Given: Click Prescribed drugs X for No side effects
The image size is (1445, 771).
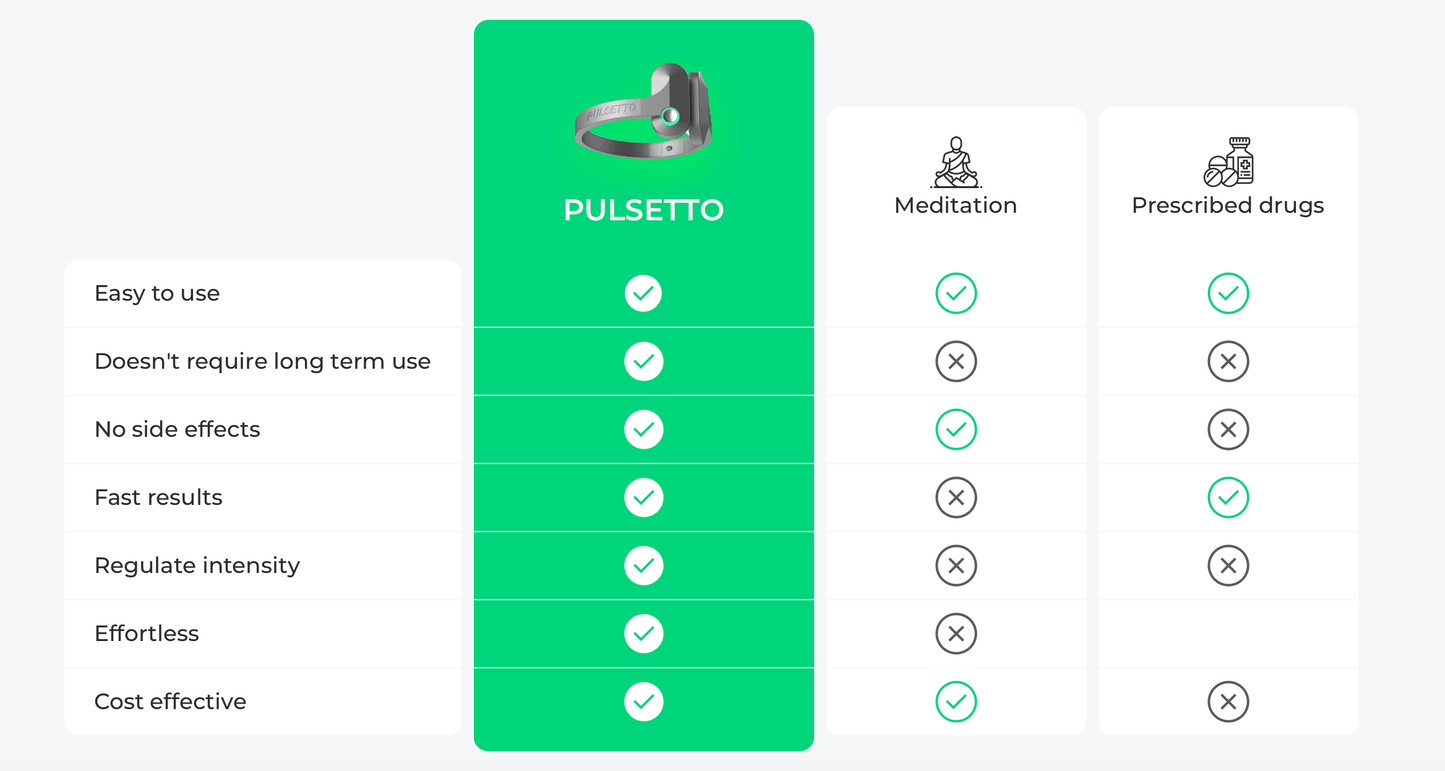Looking at the screenshot, I should [x=1228, y=429].
